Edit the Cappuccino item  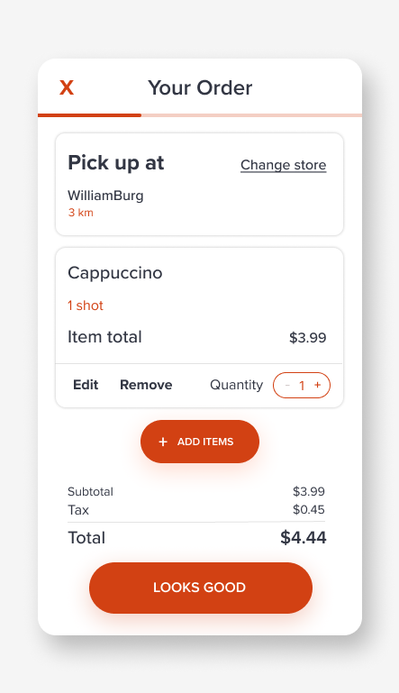pos(86,385)
